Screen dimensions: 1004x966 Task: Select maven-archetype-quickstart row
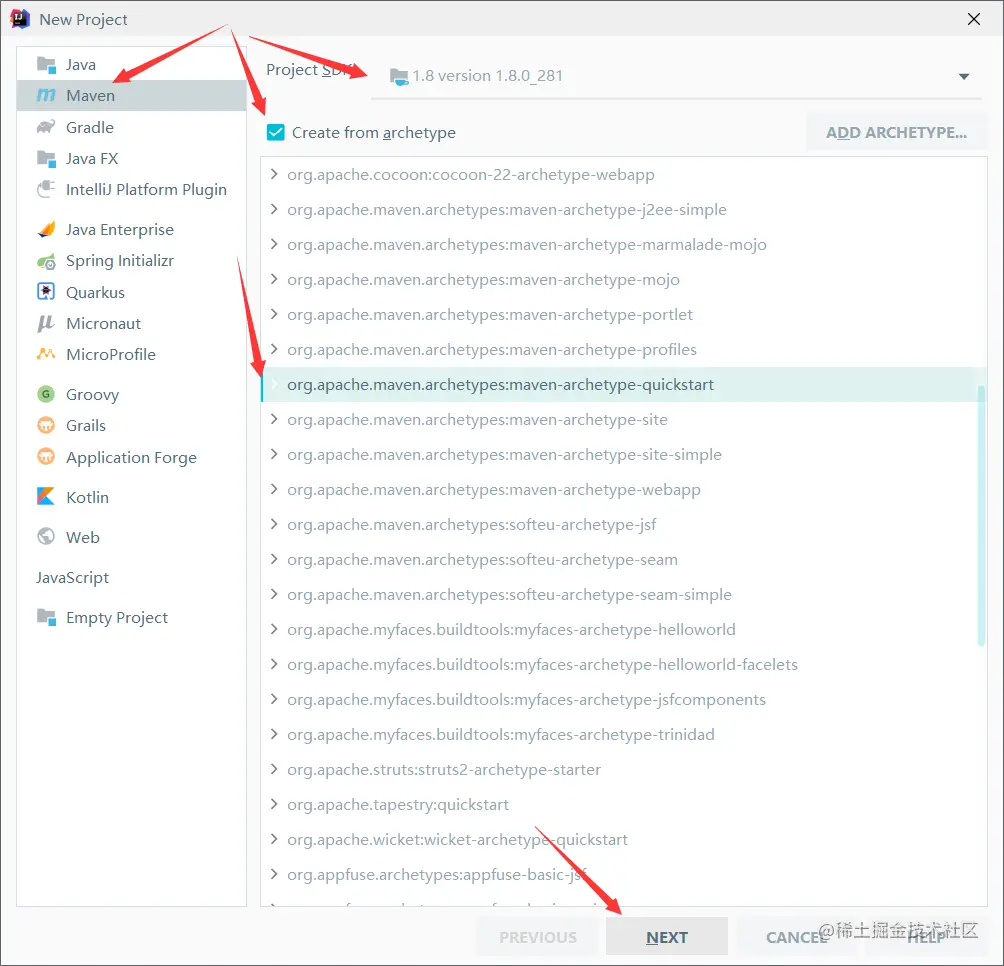coord(624,385)
